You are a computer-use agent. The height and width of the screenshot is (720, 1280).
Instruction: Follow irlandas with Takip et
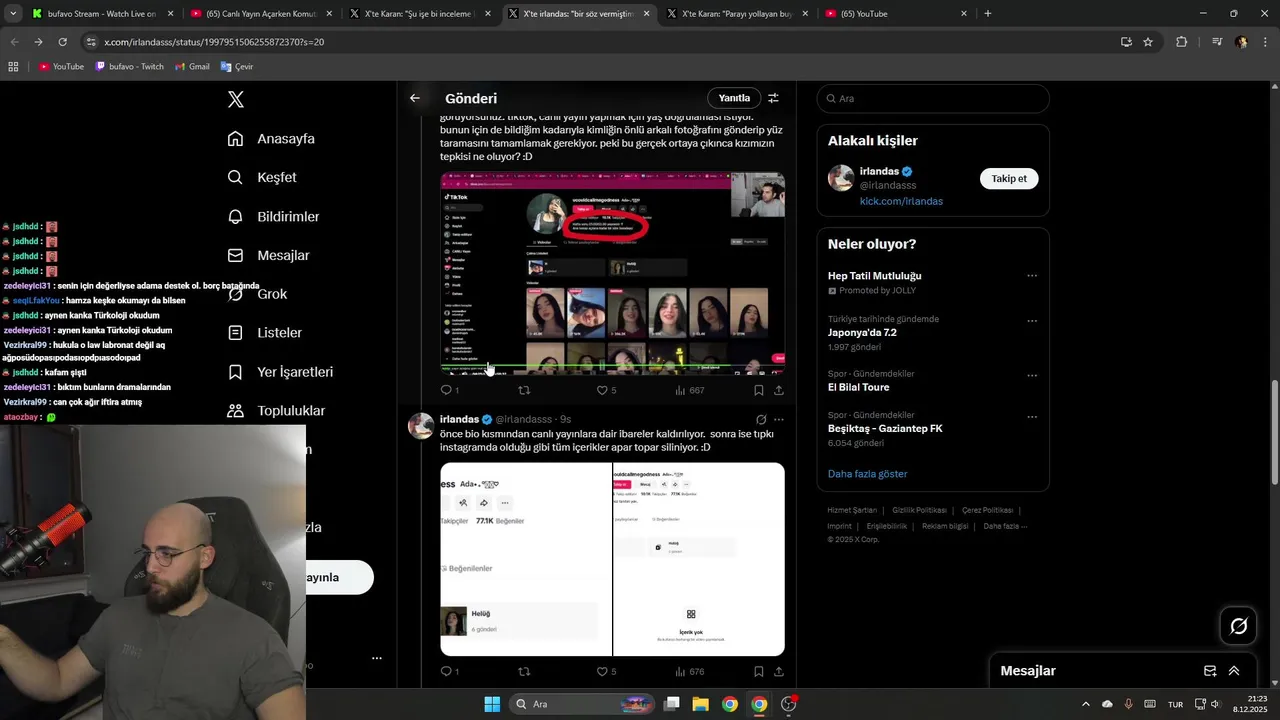coord(1009,178)
